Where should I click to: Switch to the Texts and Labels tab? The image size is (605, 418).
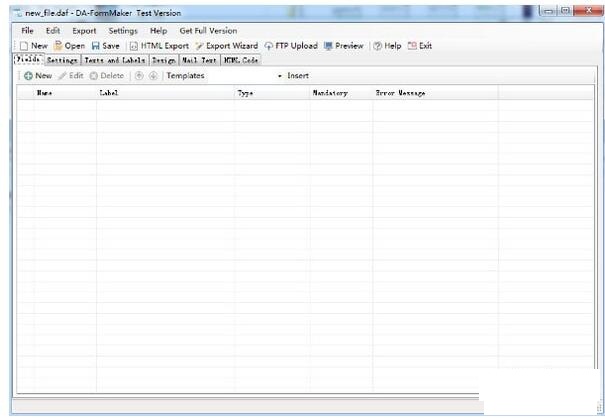click(x=115, y=60)
